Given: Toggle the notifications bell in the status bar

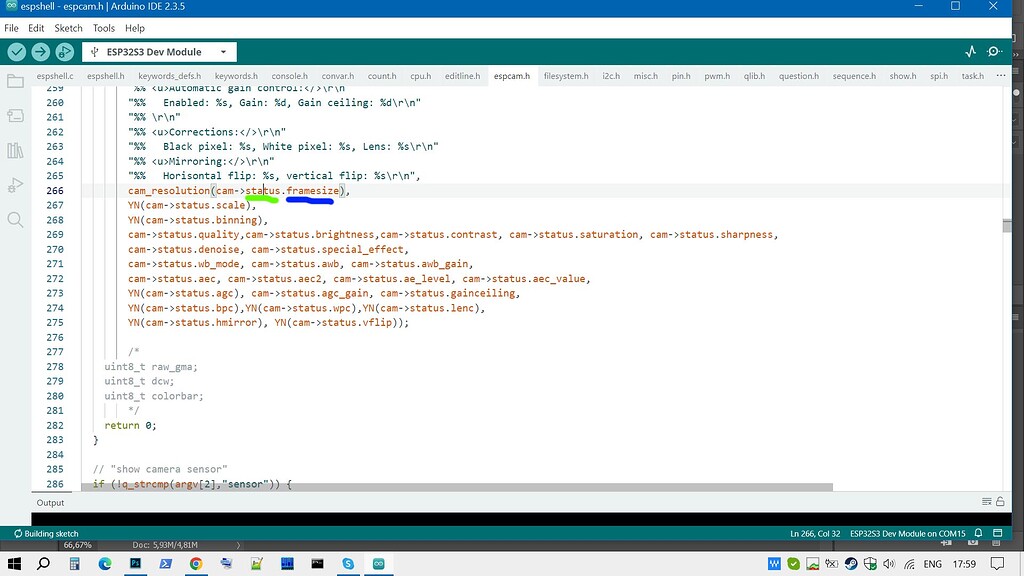Looking at the screenshot, I should click(x=978, y=533).
